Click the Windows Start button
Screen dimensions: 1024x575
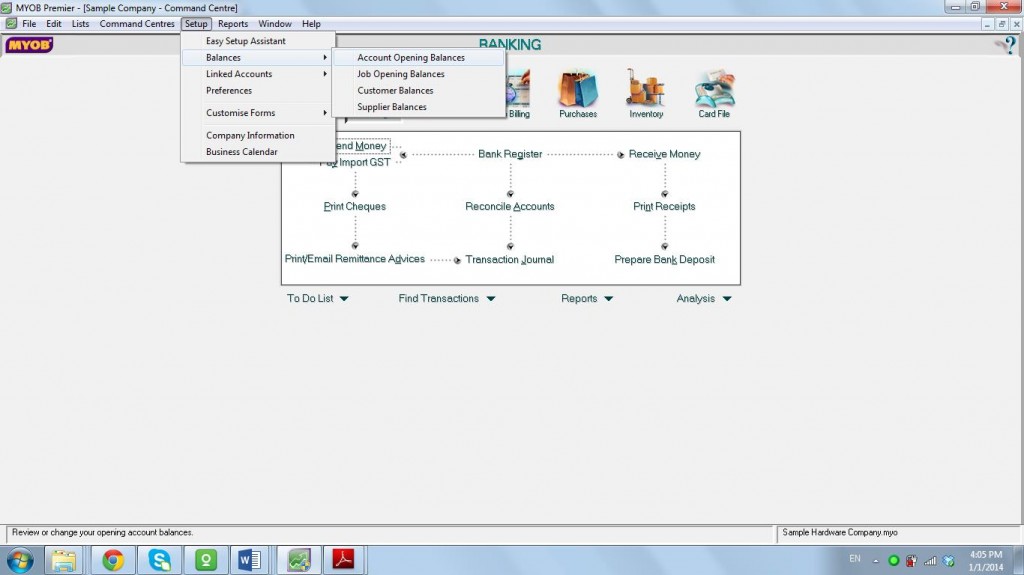pyautogui.click(x=20, y=561)
